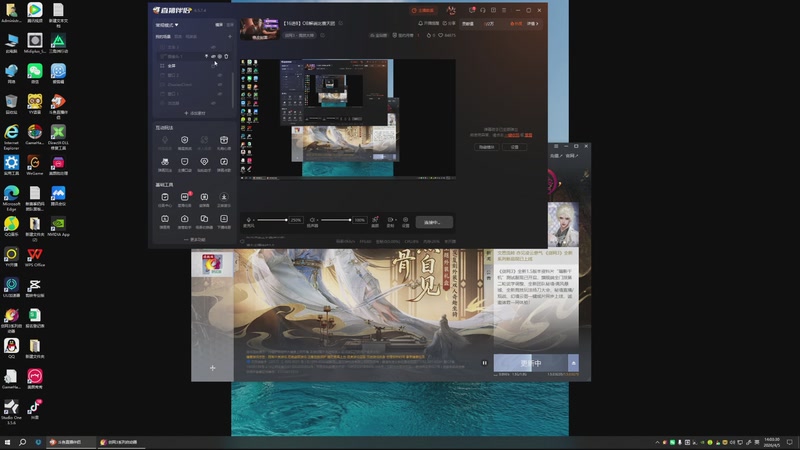Switch to the 横屏 landscape tab
This screenshot has width=800, height=450.
[219, 24]
